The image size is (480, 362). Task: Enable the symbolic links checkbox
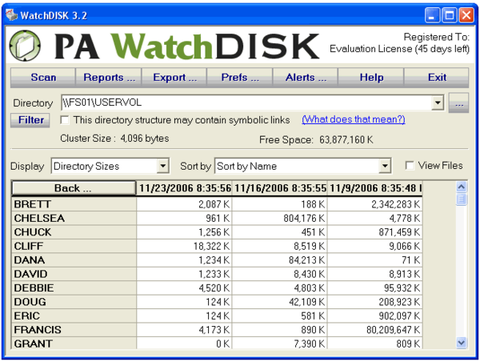click(x=65, y=120)
